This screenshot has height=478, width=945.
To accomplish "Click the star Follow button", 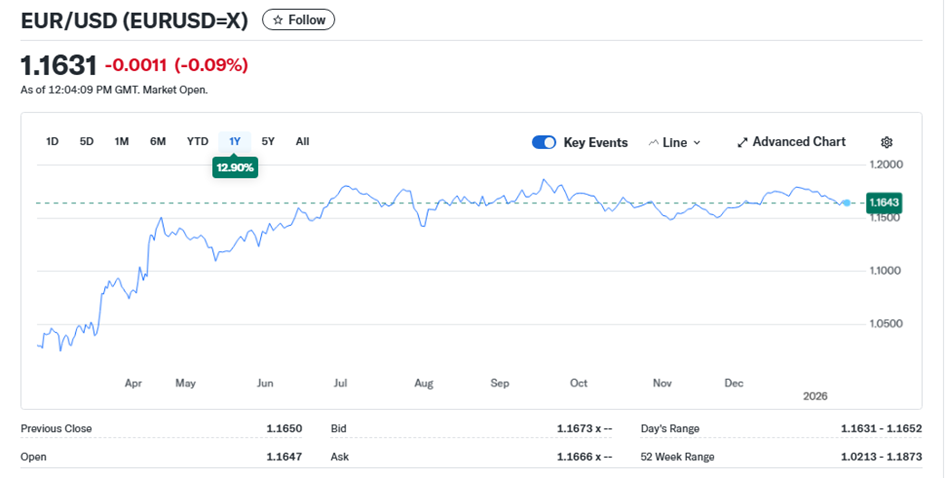I will click(298, 20).
